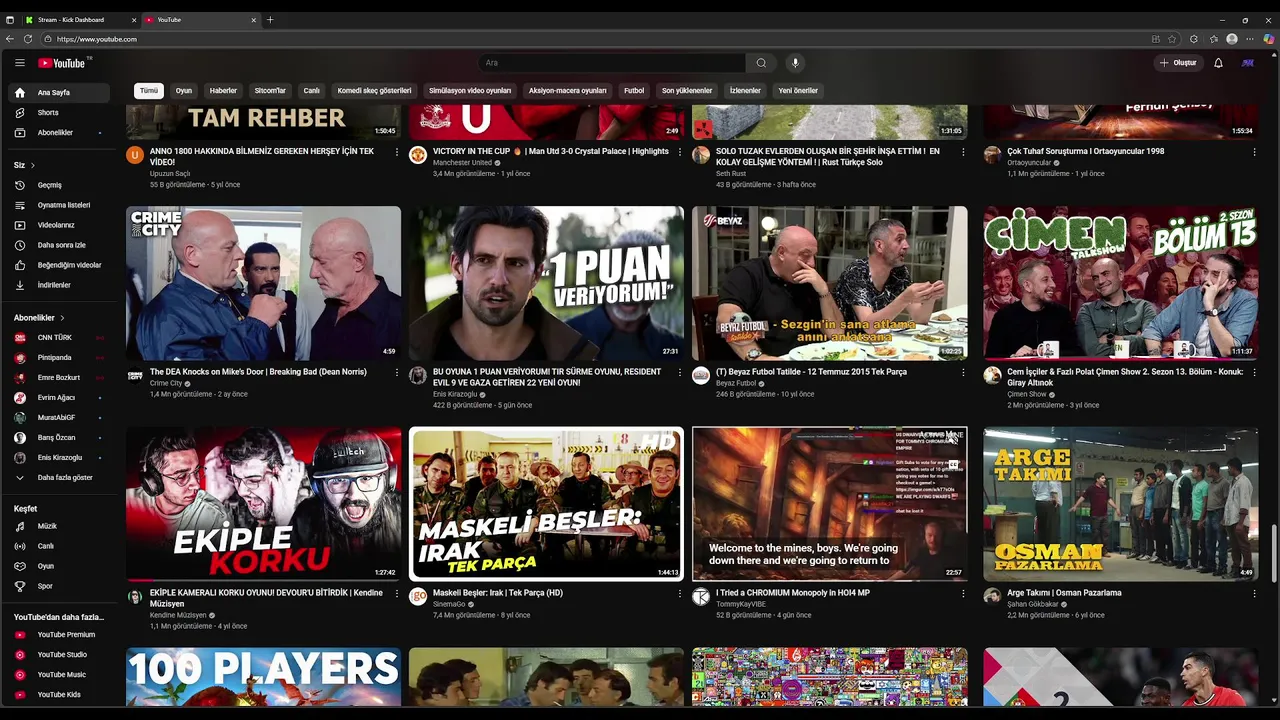Screen dimensions: 1280x720
Task: Open more options for Breaking Bad video
Action: point(397,372)
